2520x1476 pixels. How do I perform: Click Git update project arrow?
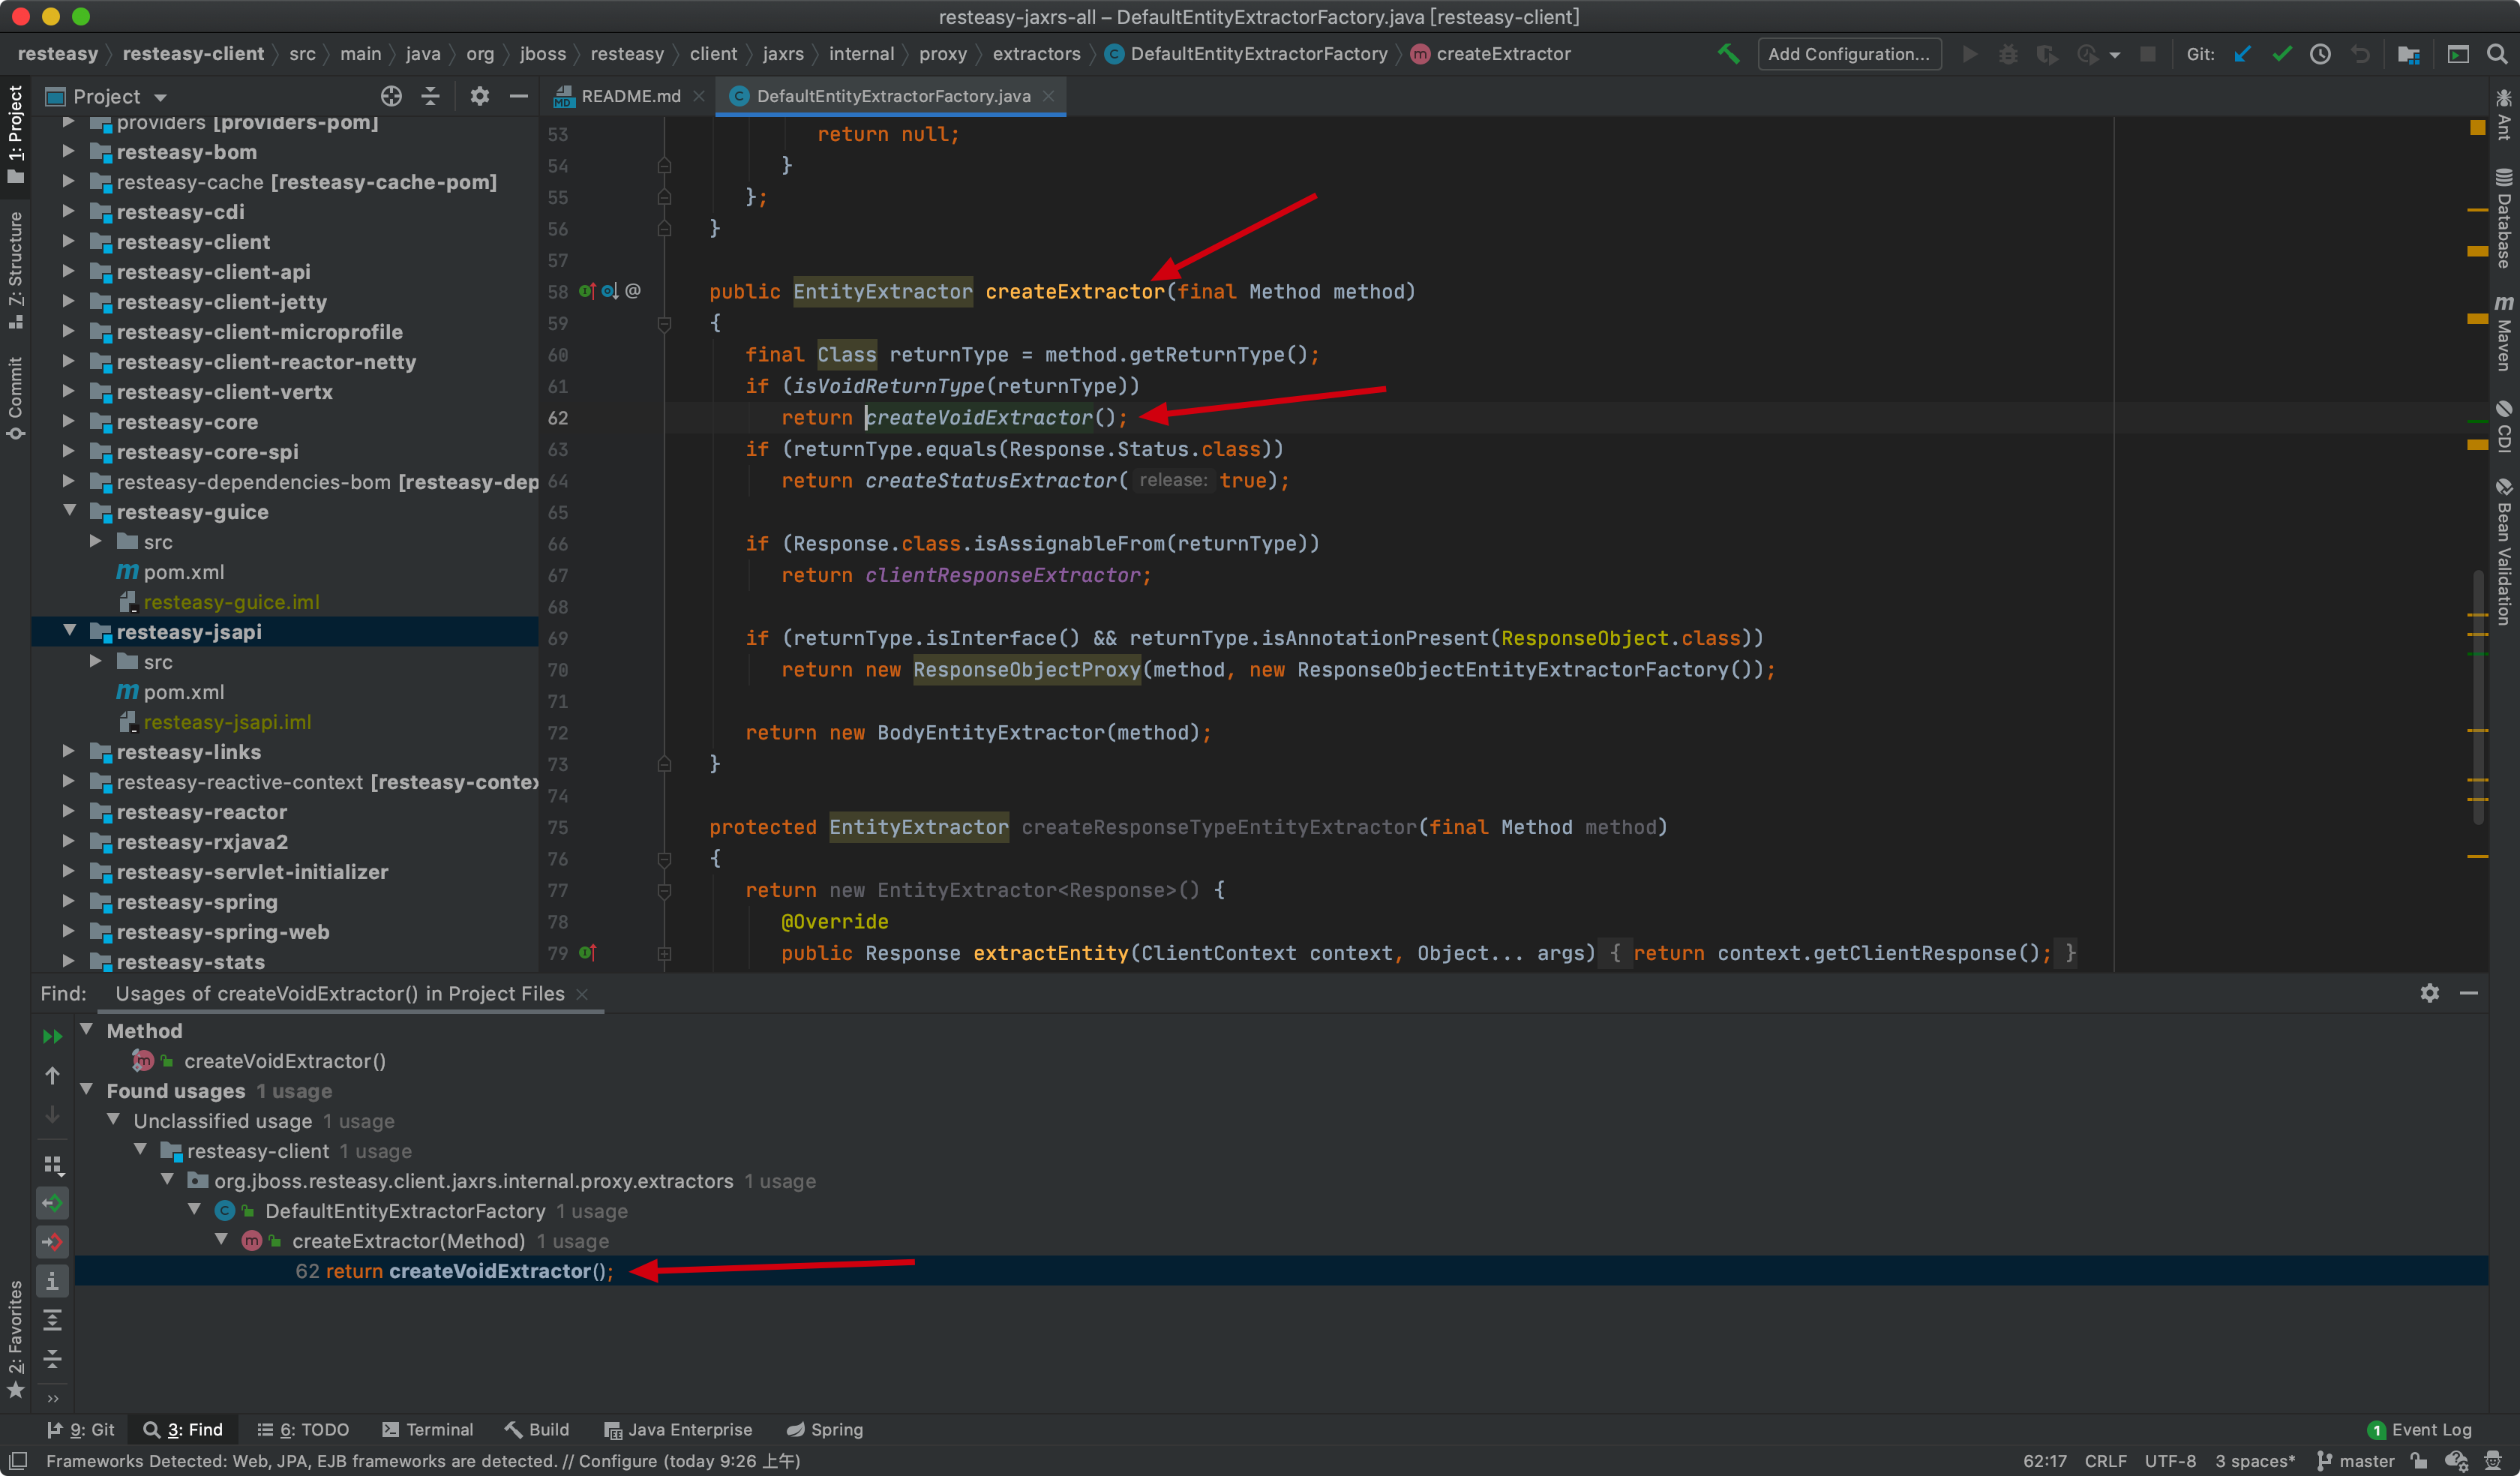[x=2243, y=54]
